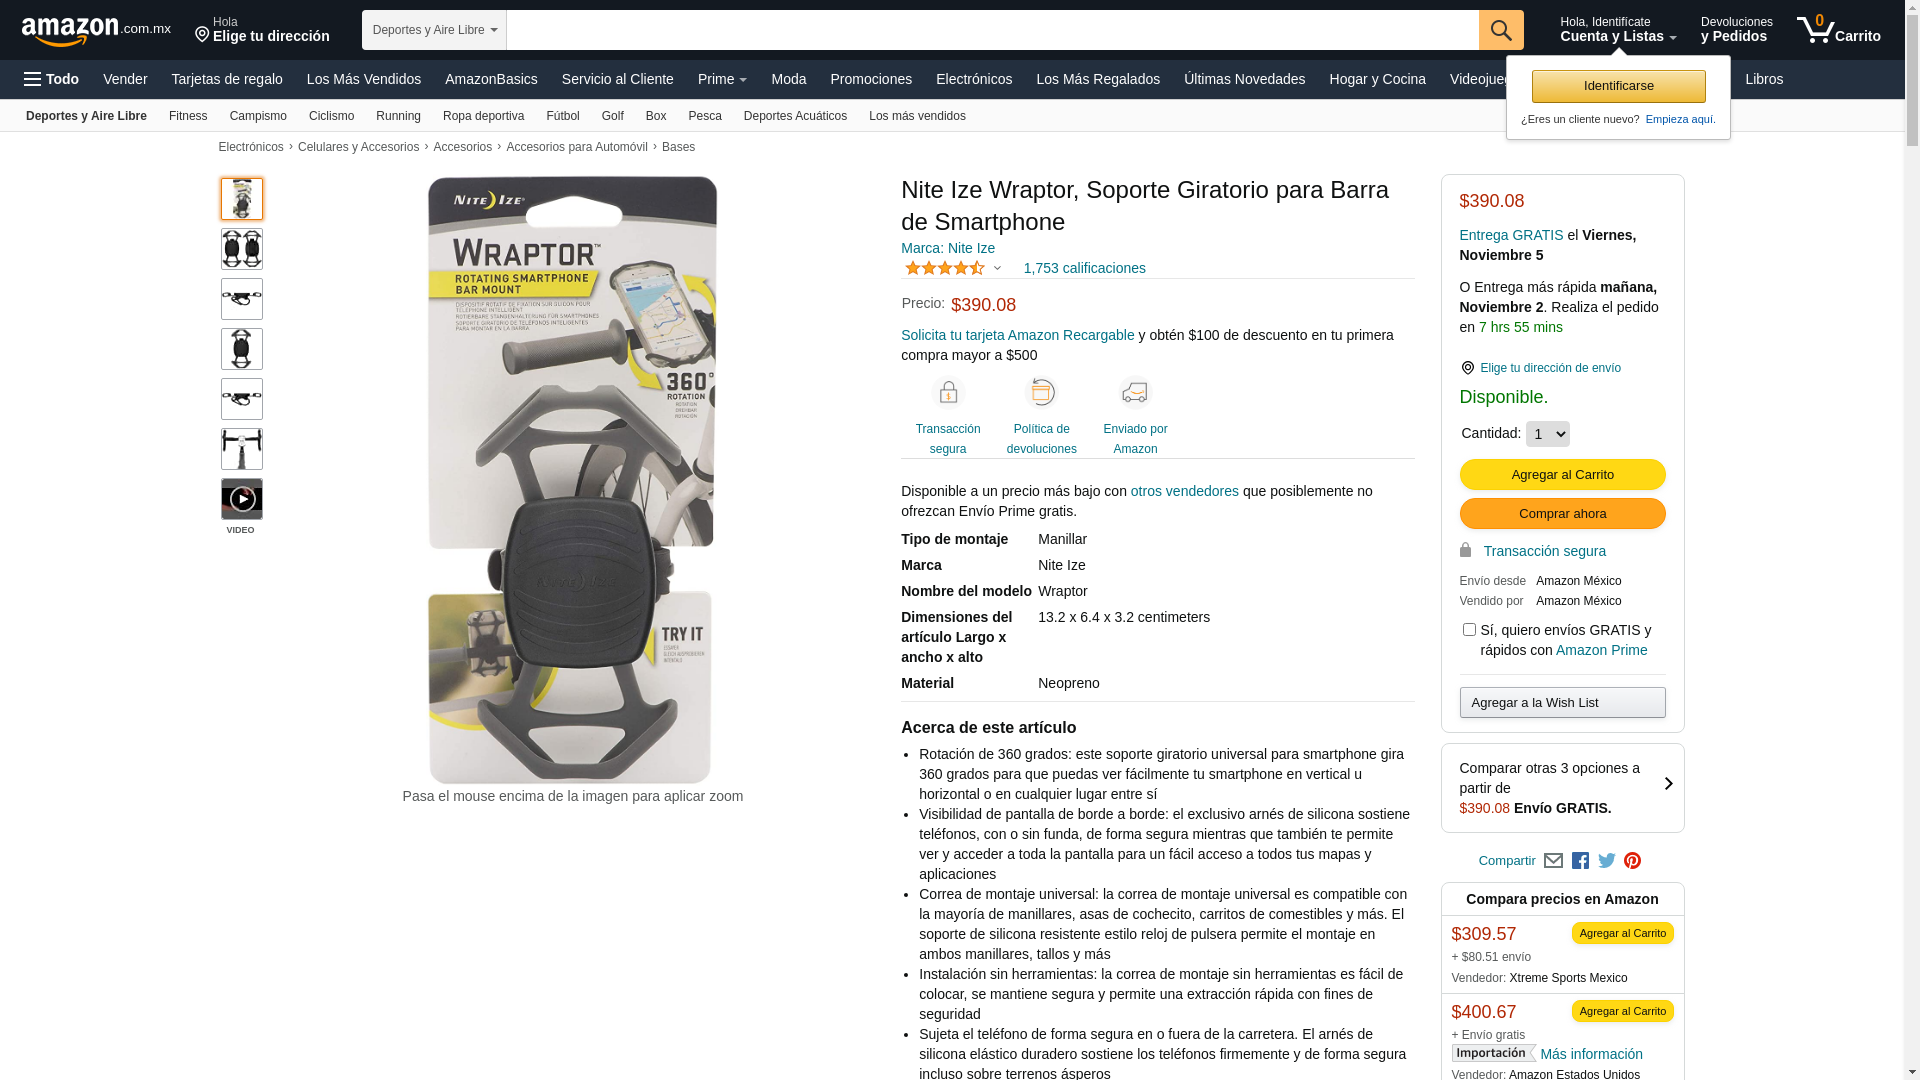Viewport: 1920px width, 1080px height.
Task: Share via Facebook icon
Action: pos(1580,861)
